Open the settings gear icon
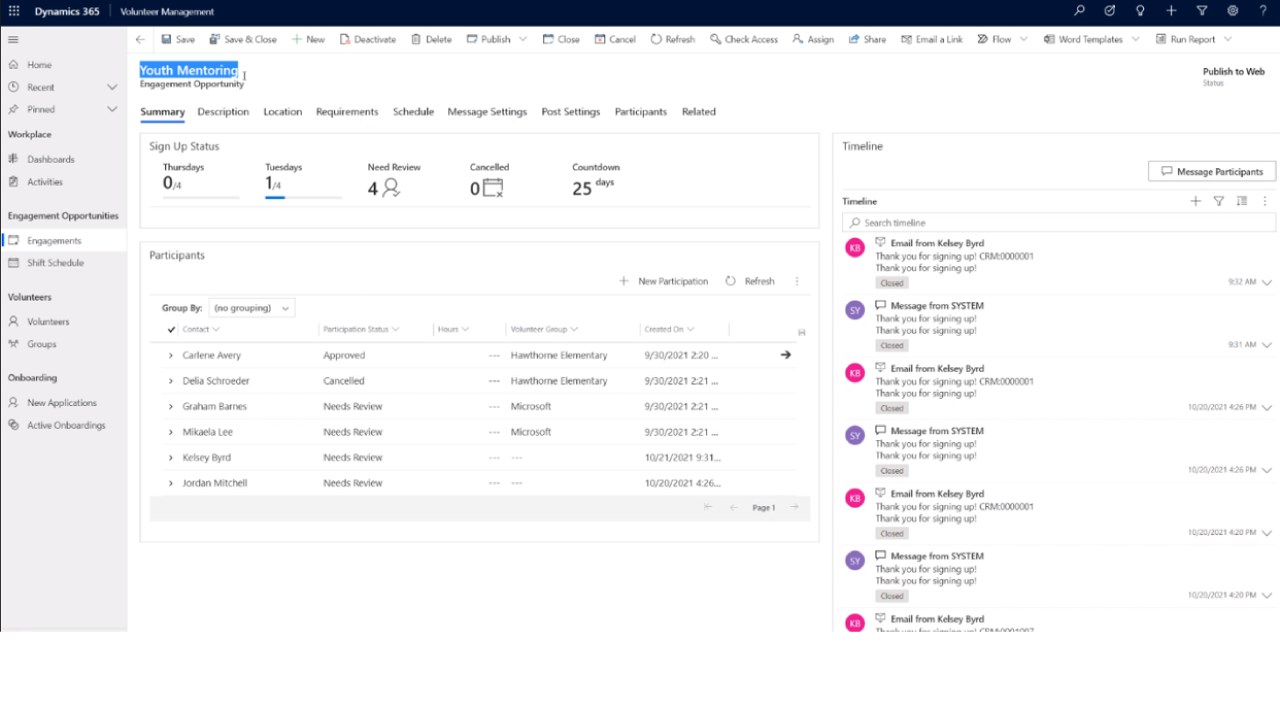The width and height of the screenshot is (1280, 720). tap(1232, 11)
